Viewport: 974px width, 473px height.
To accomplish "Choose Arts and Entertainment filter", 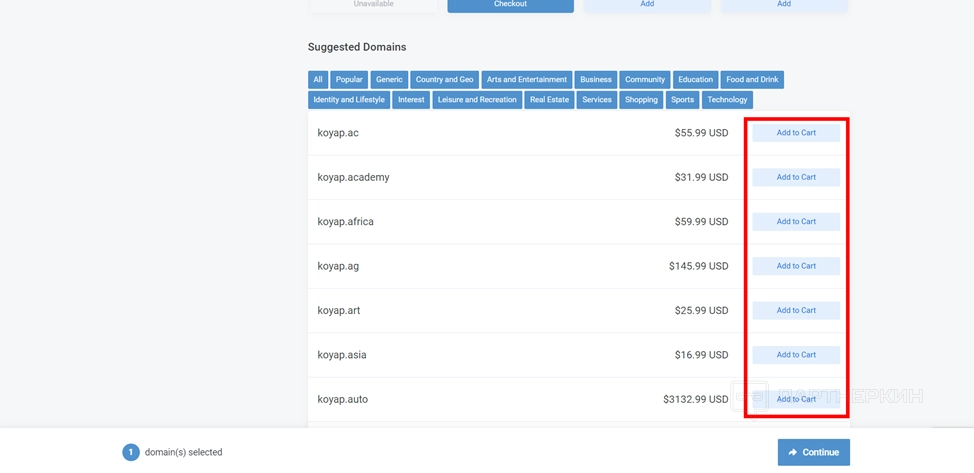I will (x=527, y=80).
